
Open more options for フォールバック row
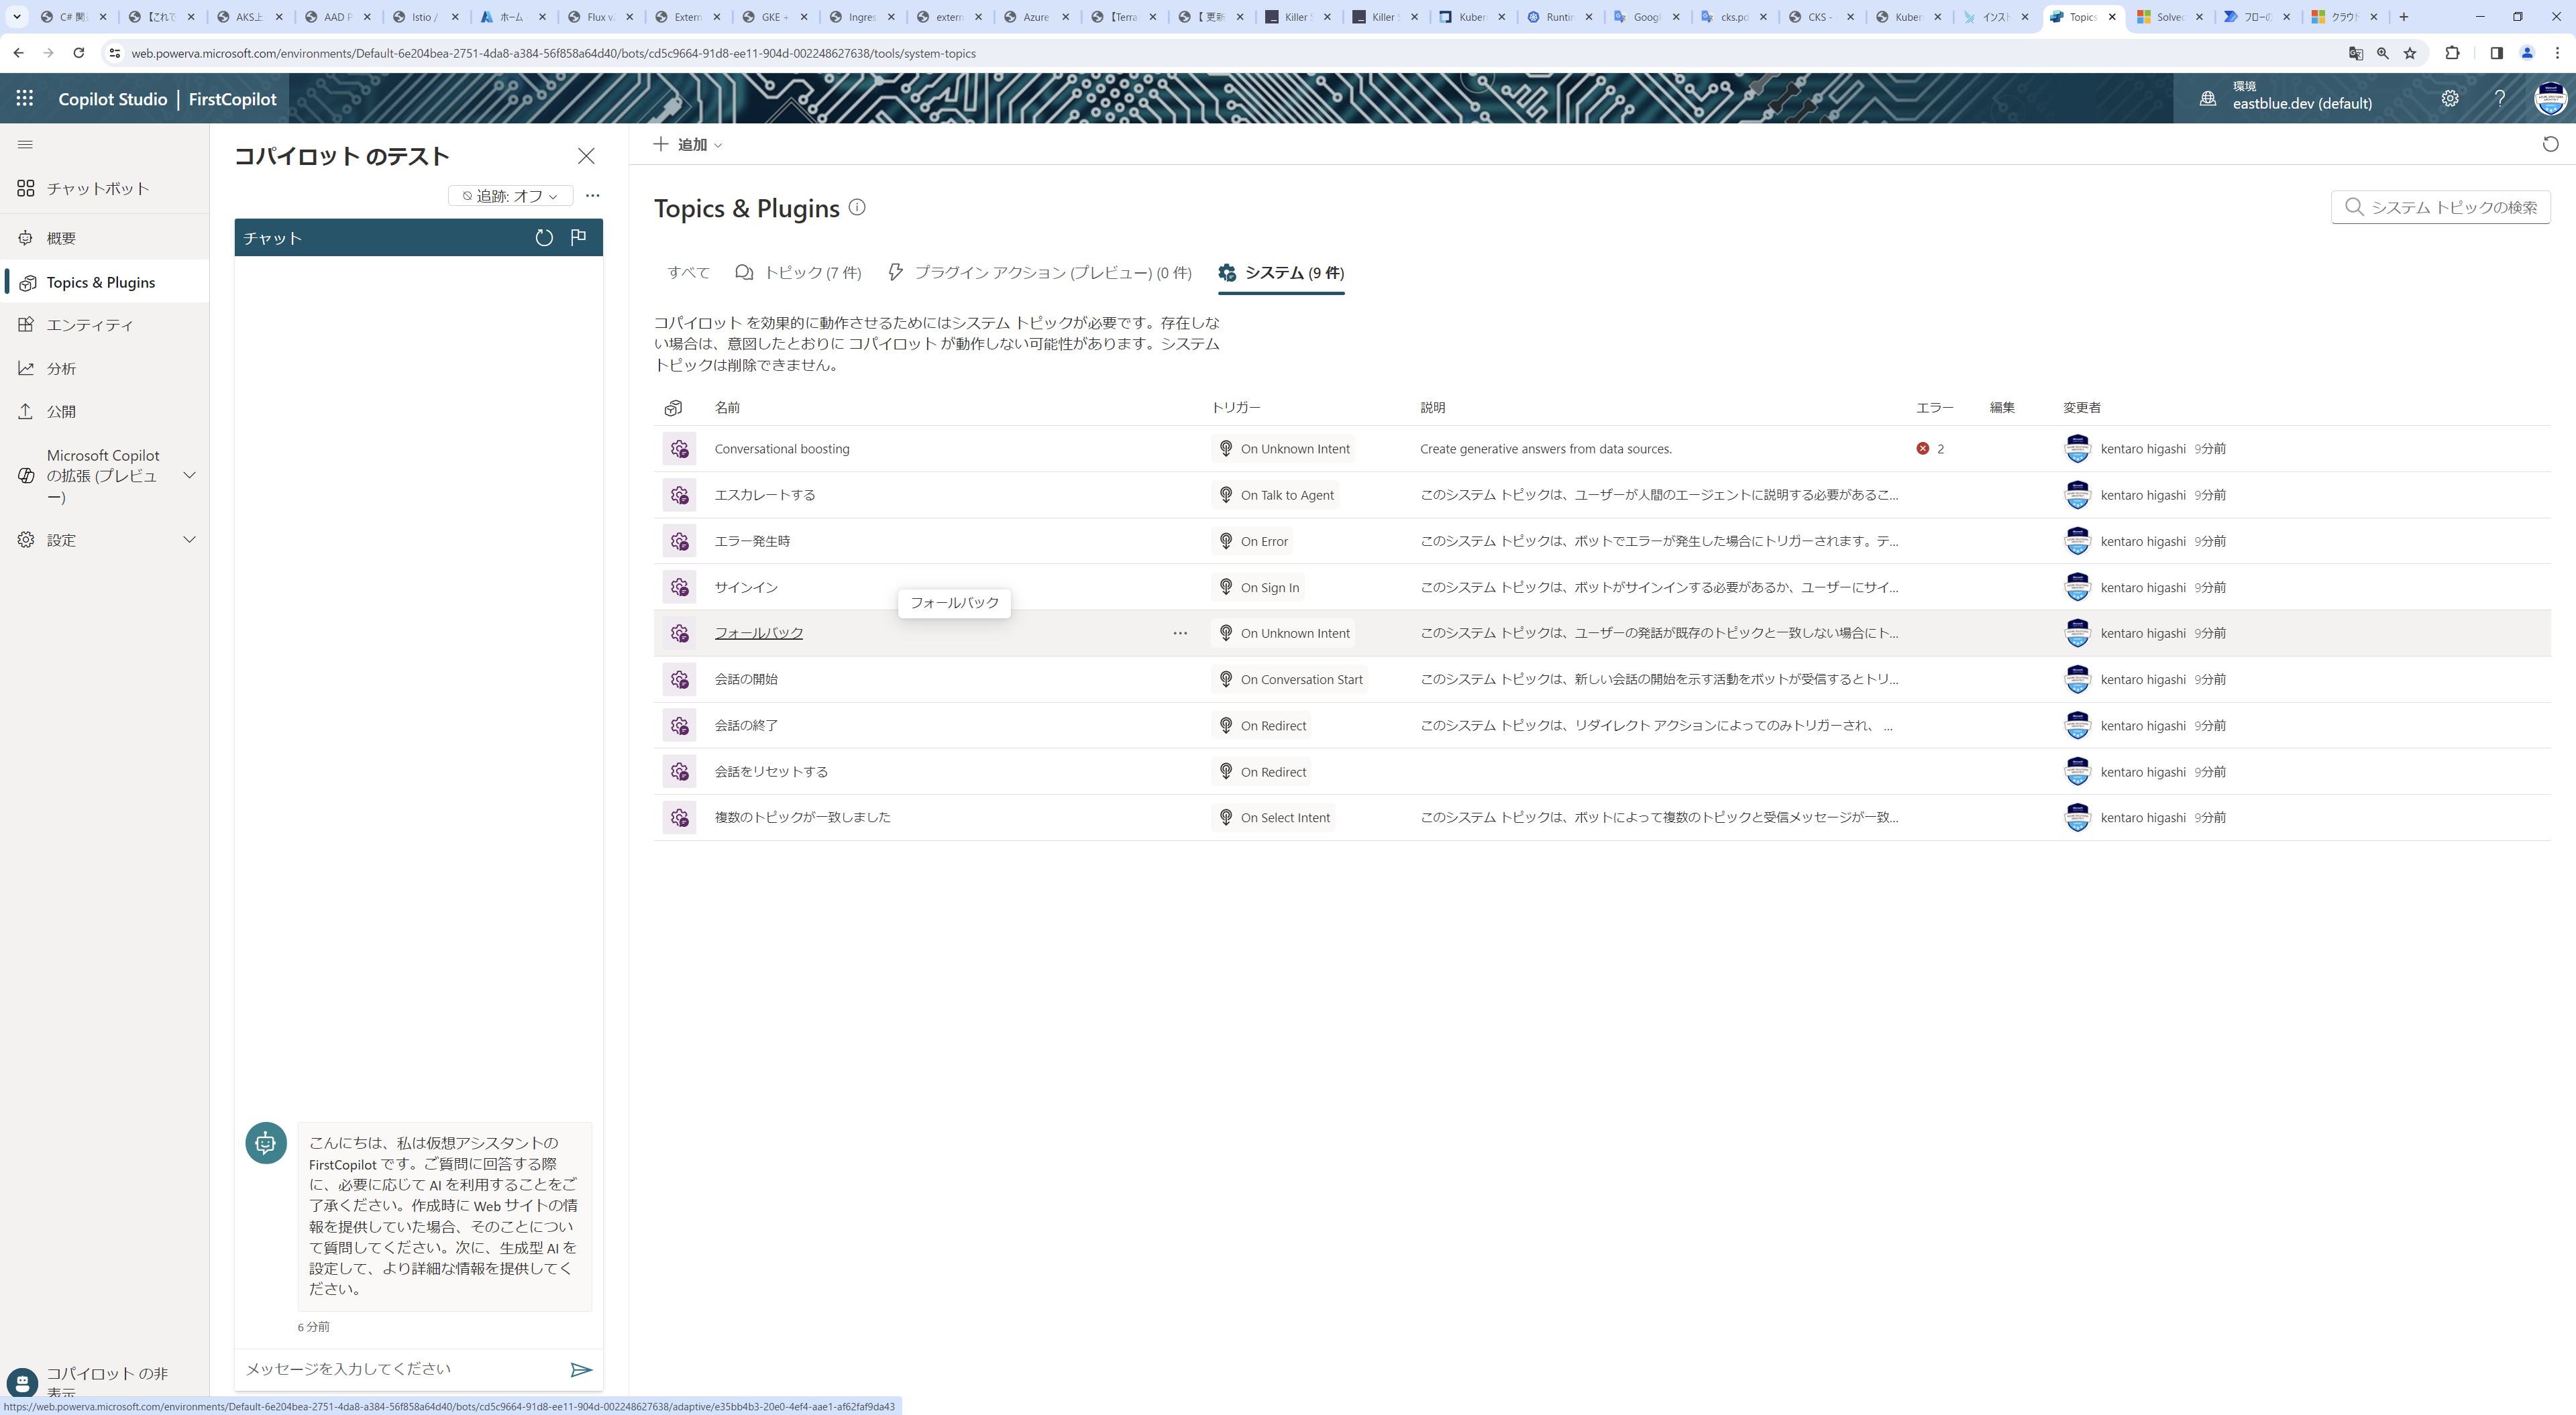1180,633
